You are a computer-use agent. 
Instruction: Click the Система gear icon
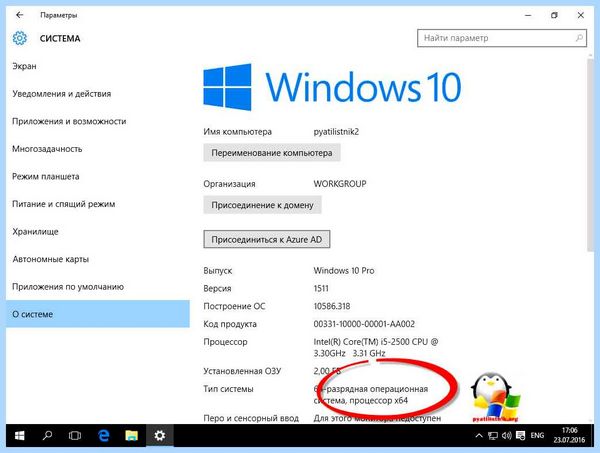[x=20, y=38]
